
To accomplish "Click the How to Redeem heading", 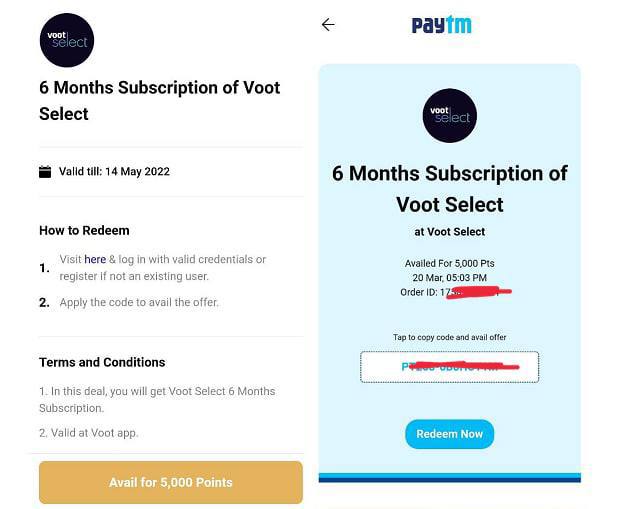I will [84, 231].
